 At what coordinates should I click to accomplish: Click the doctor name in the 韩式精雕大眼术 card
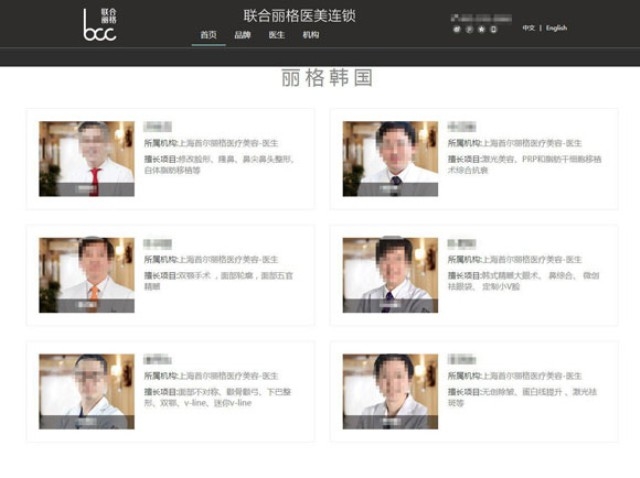462,244
